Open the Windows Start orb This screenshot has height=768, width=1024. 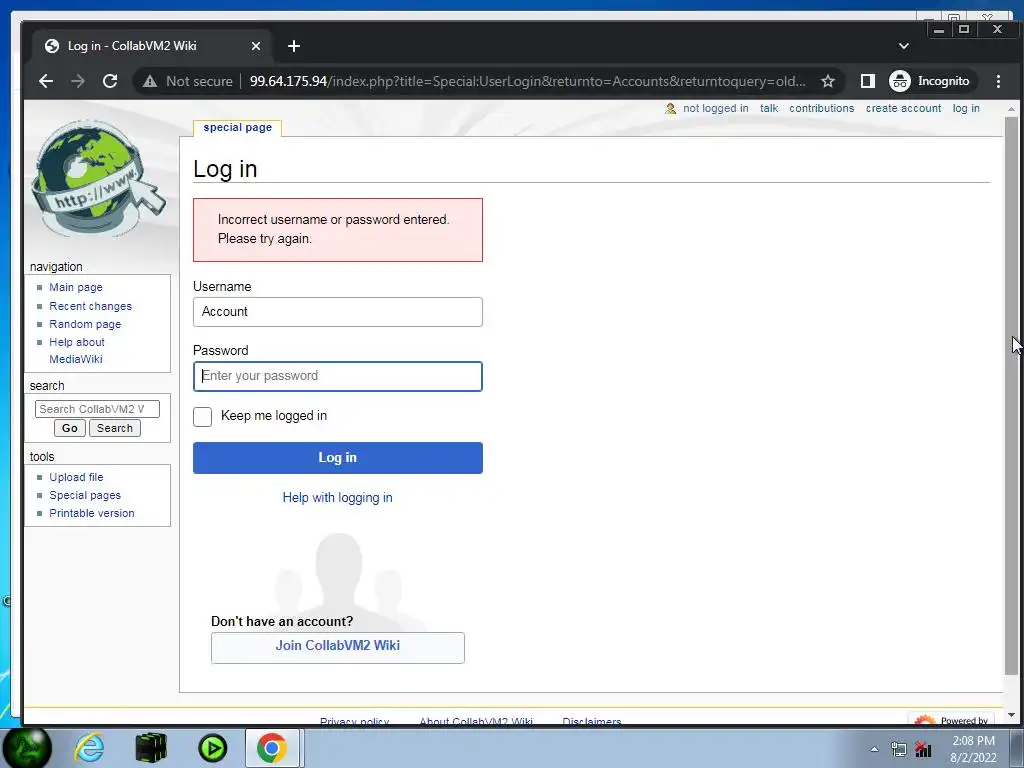coord(27,748)
